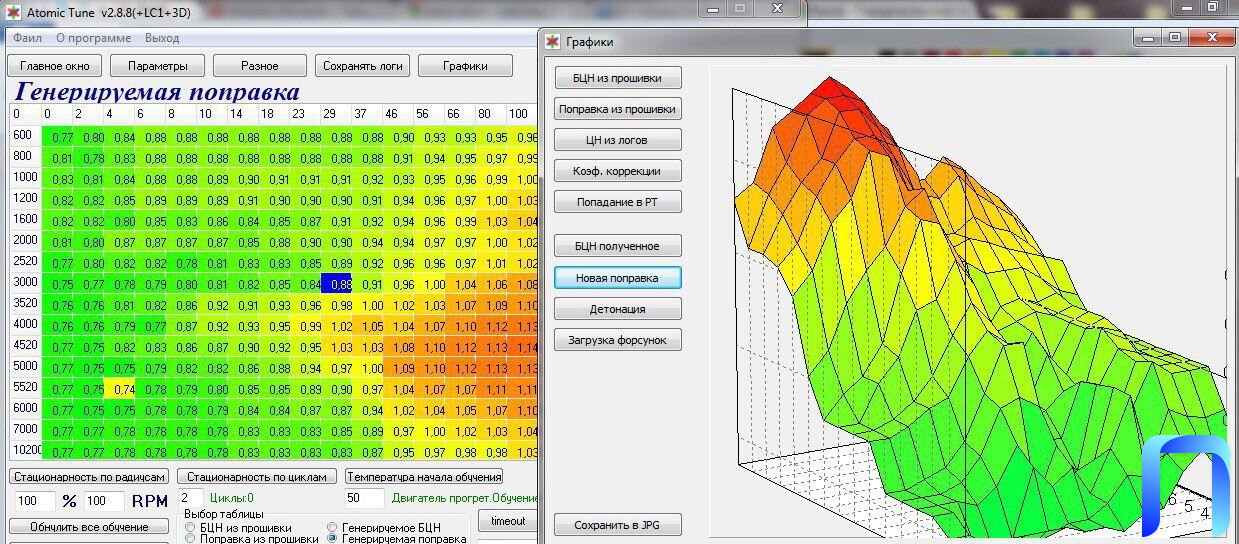1239x544 pixels.
Task: Open the Параметры section
Action: (157, 66)
